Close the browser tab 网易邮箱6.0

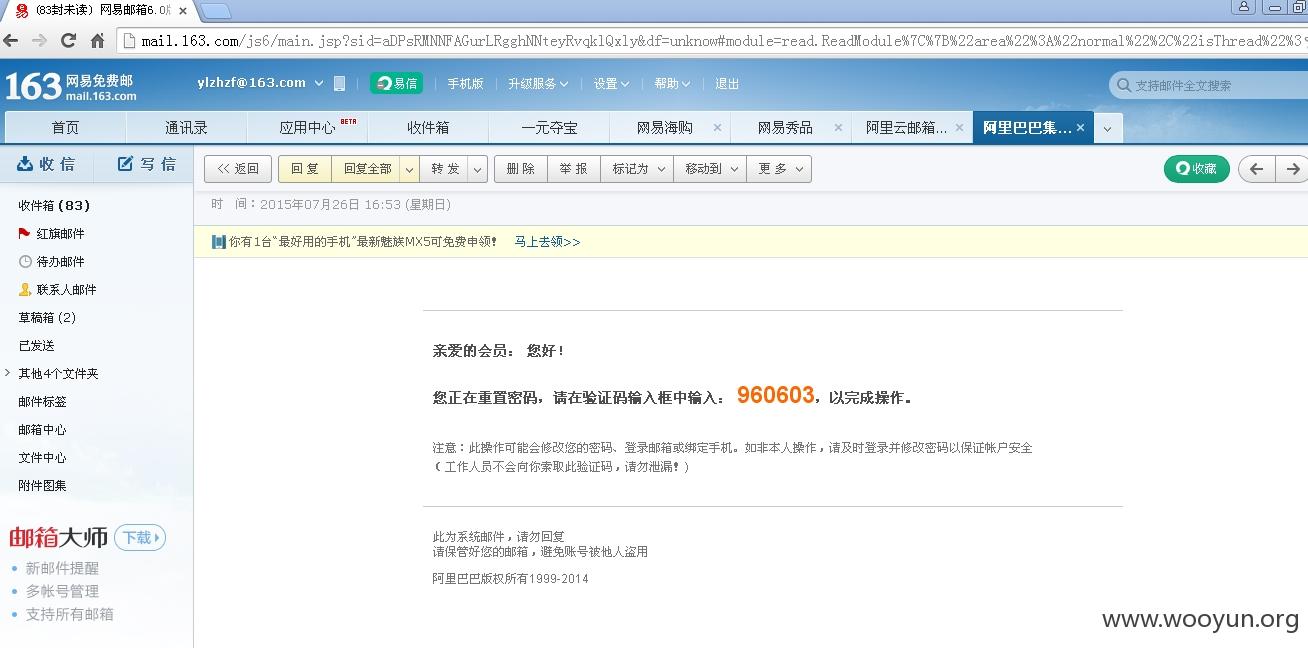[183, 10]
